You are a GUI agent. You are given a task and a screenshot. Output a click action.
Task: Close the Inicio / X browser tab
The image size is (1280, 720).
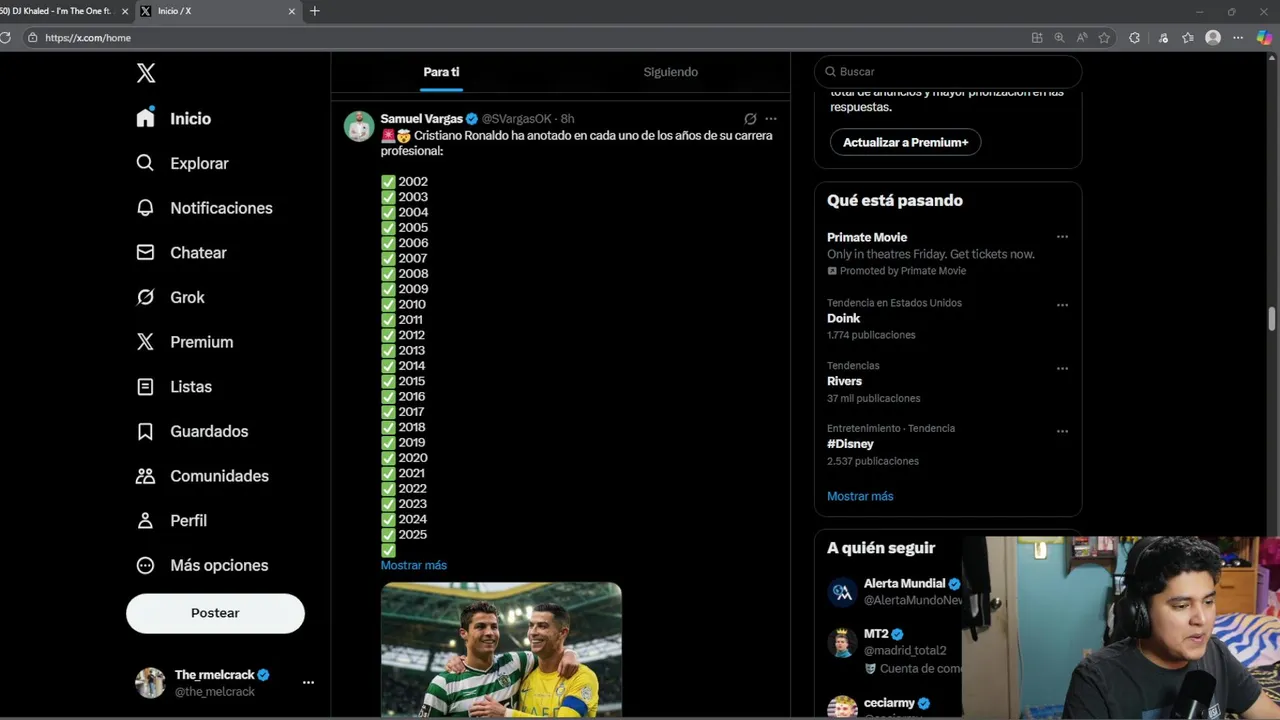pyautogui.click(x=292, y=11)
